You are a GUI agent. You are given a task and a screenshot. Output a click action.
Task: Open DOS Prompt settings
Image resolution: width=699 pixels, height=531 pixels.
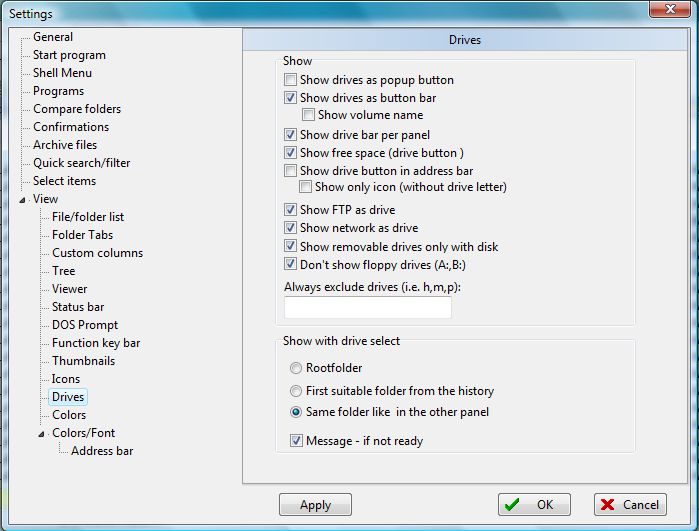(x=85, y=325)
